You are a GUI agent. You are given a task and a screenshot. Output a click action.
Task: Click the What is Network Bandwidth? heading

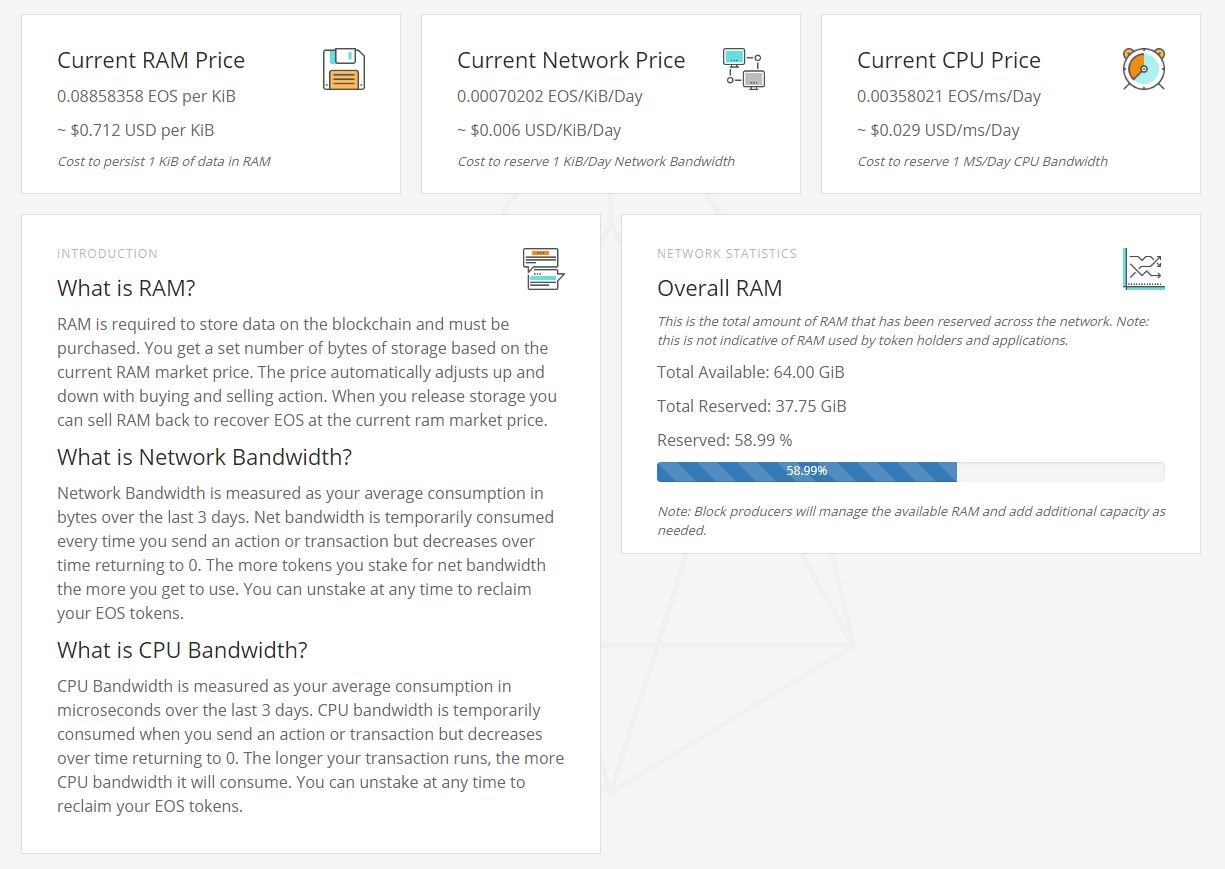[204, 457]
